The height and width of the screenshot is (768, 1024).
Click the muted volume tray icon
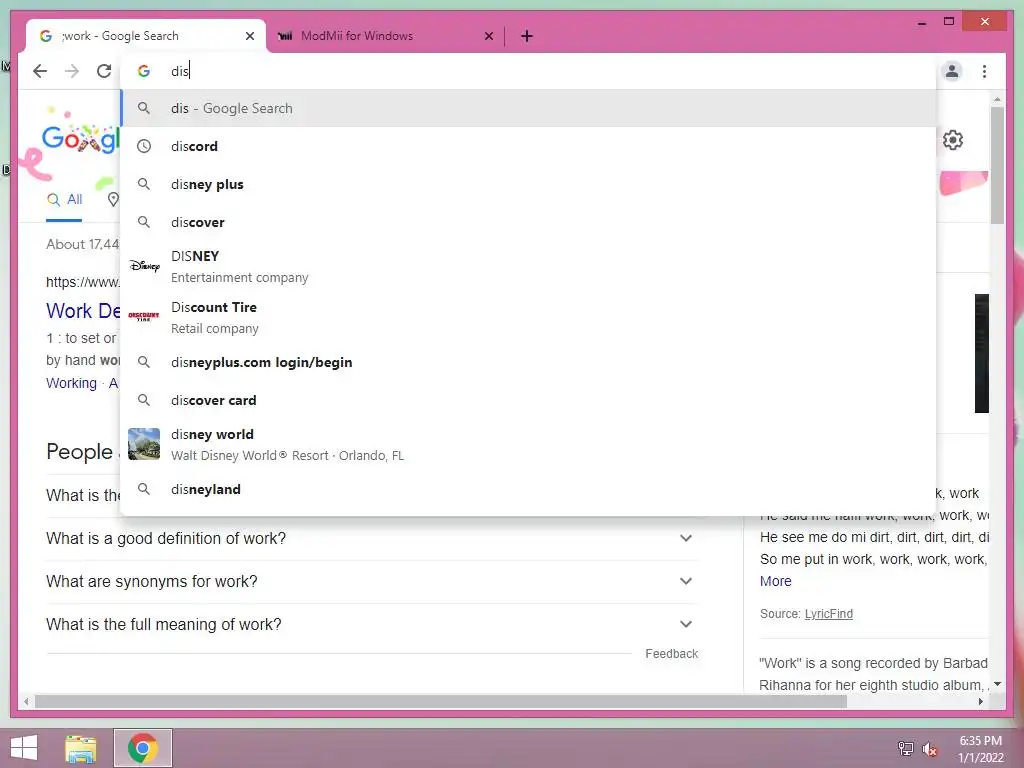point(929,749)
